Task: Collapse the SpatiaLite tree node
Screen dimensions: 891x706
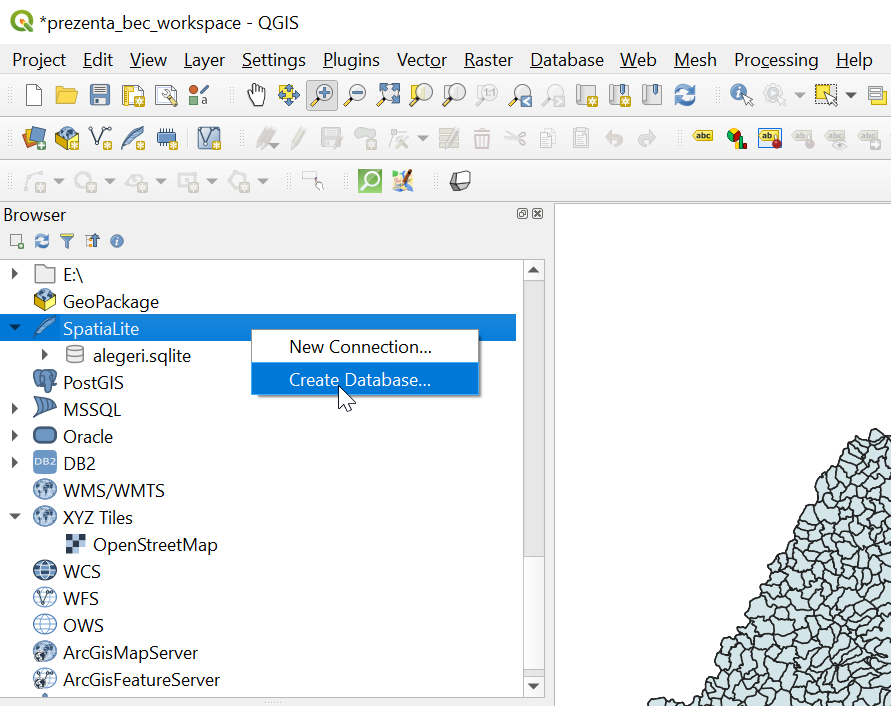Action: [15, 328]
